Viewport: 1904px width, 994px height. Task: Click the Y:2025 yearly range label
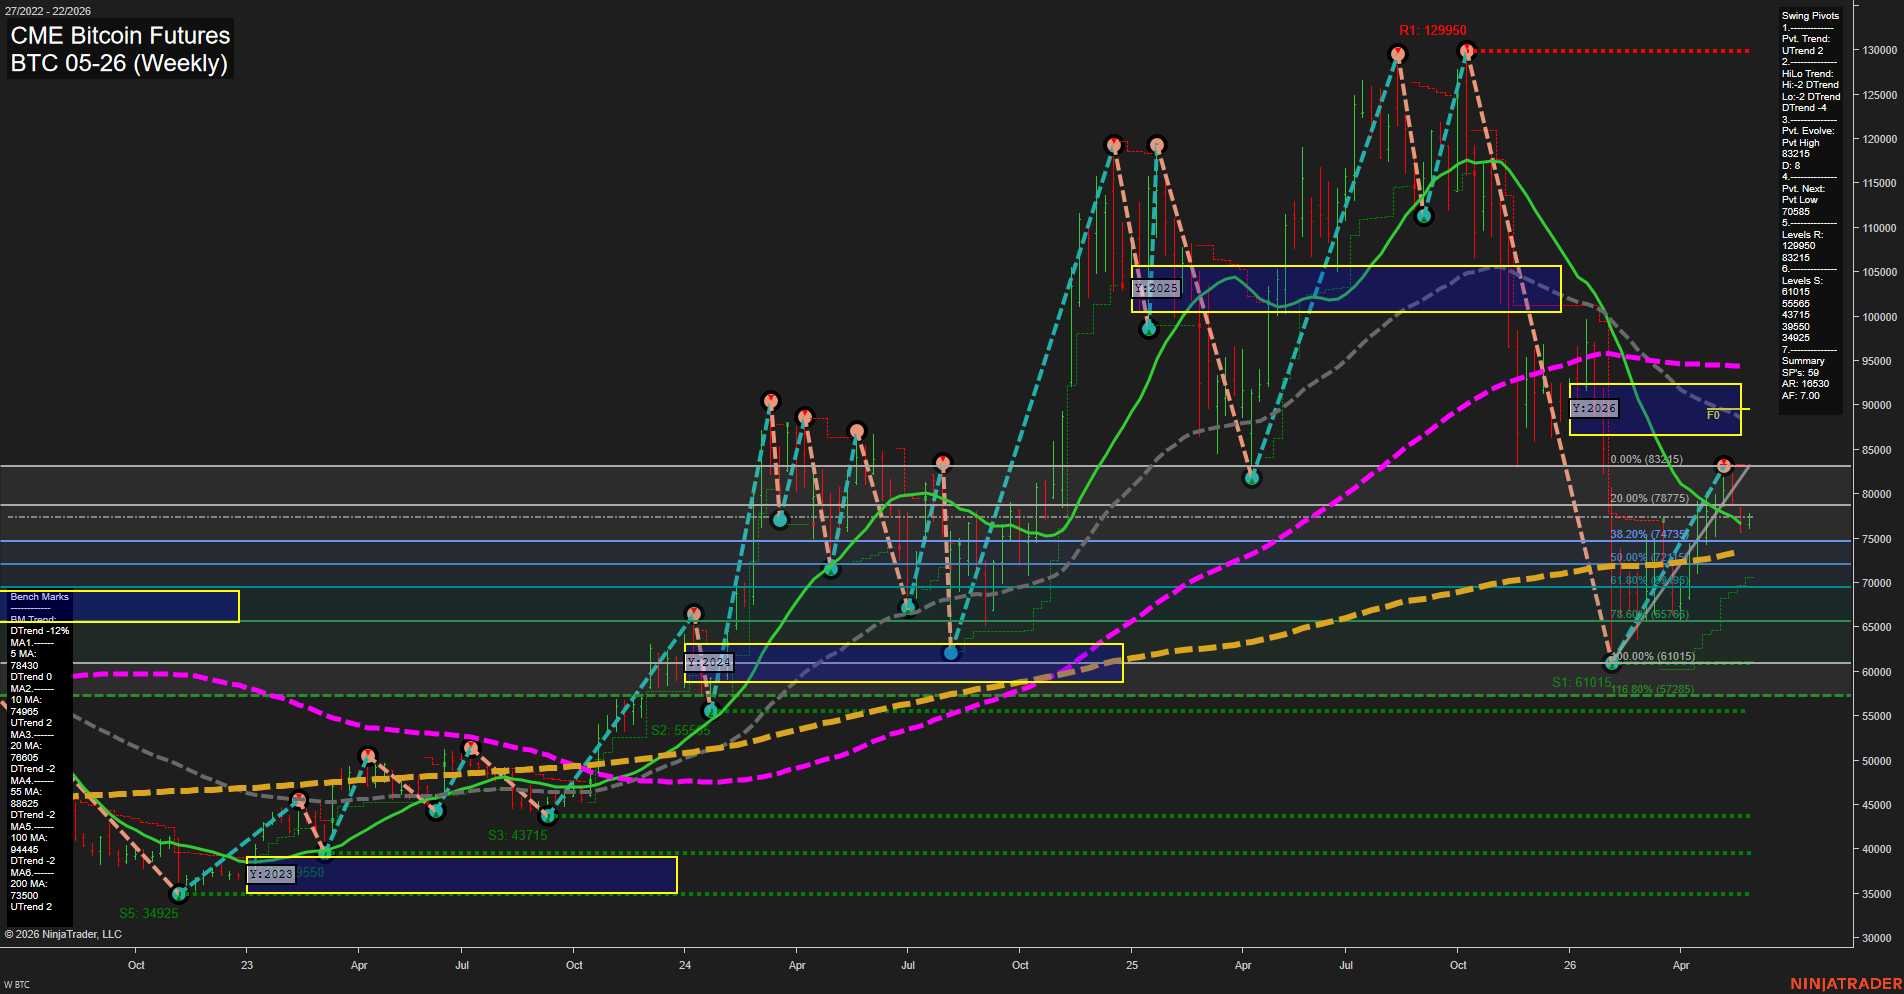coord(1157,288)
